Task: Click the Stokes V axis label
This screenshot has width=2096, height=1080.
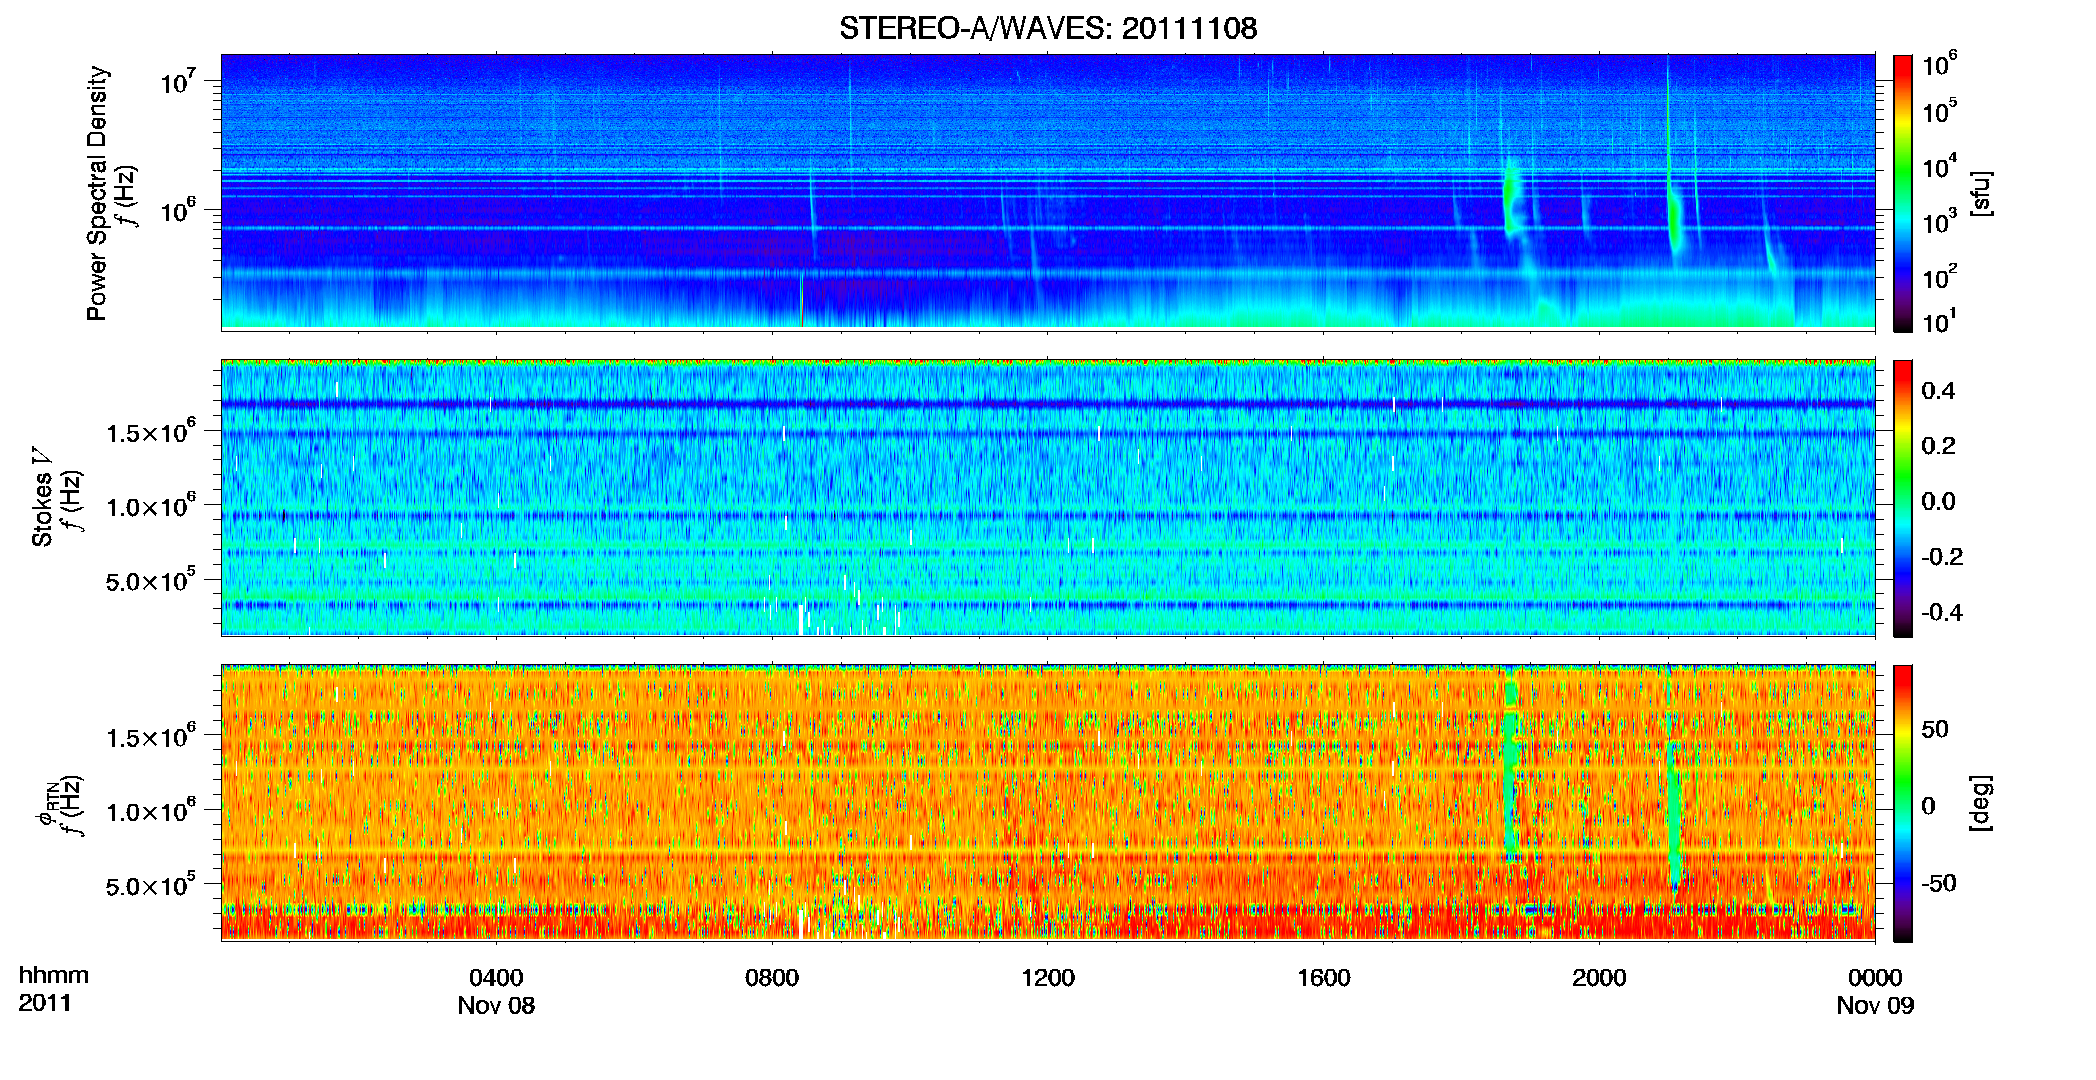Action: (43, 497)
